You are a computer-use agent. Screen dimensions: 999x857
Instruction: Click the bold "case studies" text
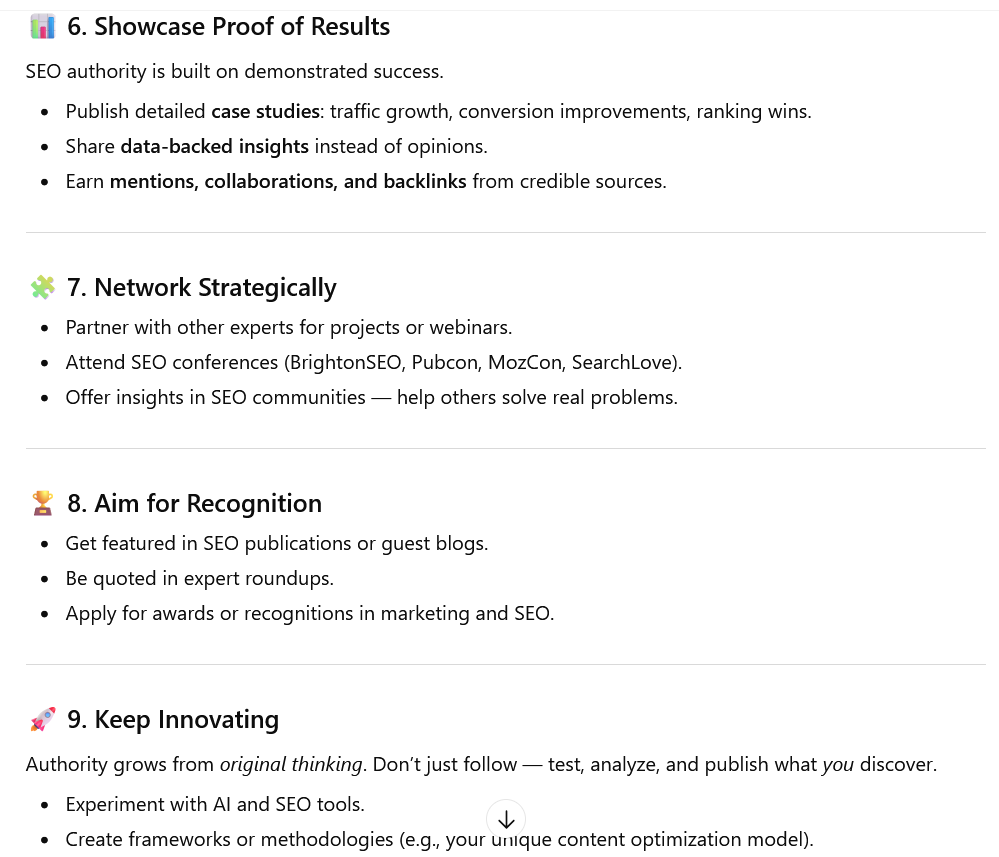click(265, 111)
